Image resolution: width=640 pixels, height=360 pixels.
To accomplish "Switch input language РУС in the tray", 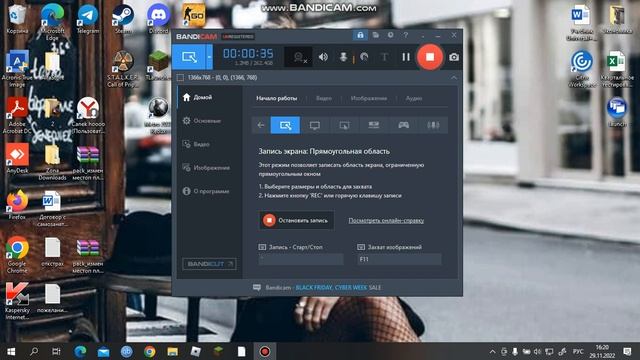I will tap(578, 351).
